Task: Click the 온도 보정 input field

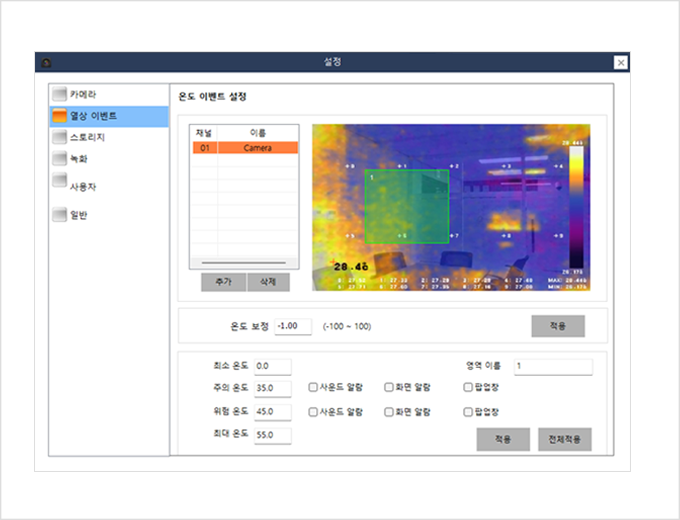Action: coord(293,326)
